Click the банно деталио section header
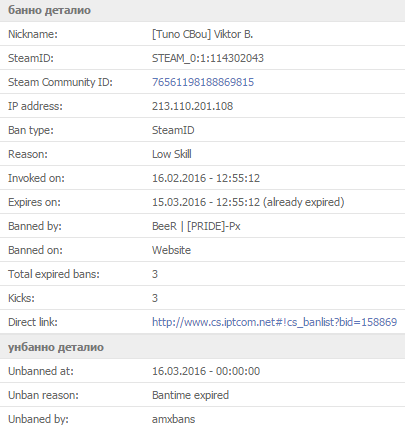 pos(202,11)
